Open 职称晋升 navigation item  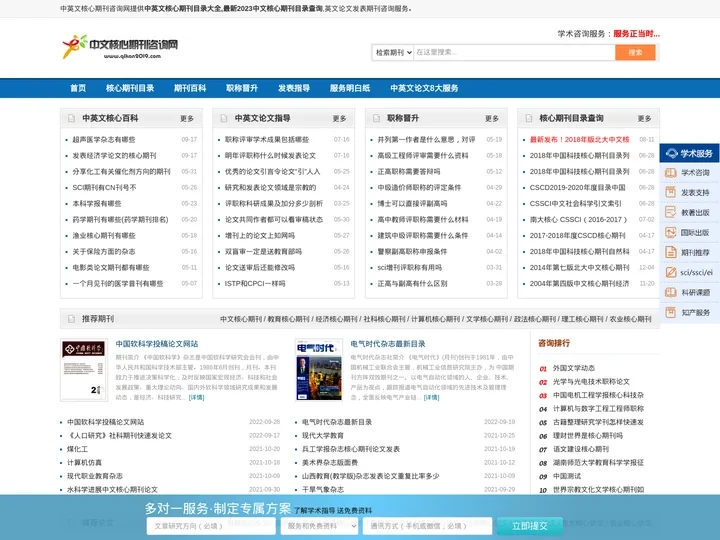[242, 88]
